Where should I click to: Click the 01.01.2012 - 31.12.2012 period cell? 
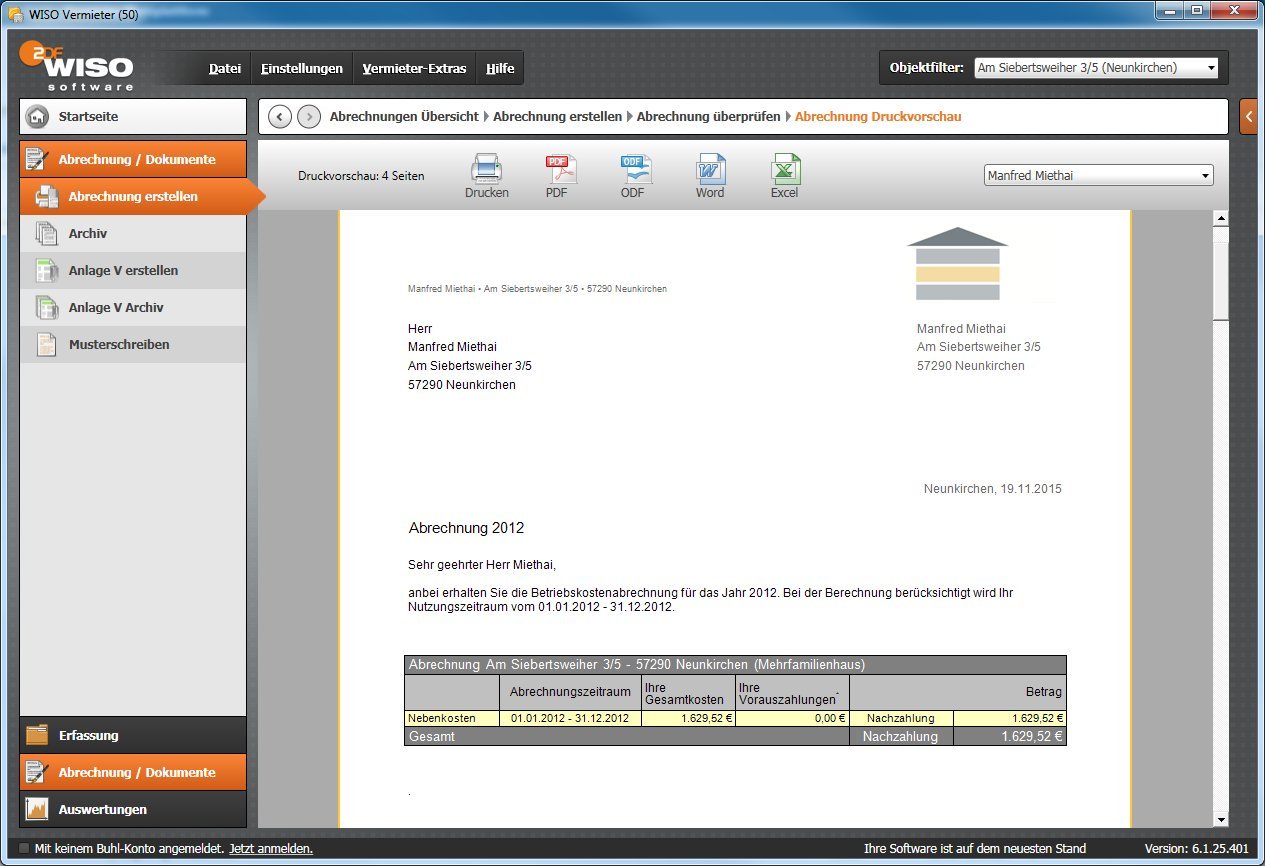coord(570,718)
